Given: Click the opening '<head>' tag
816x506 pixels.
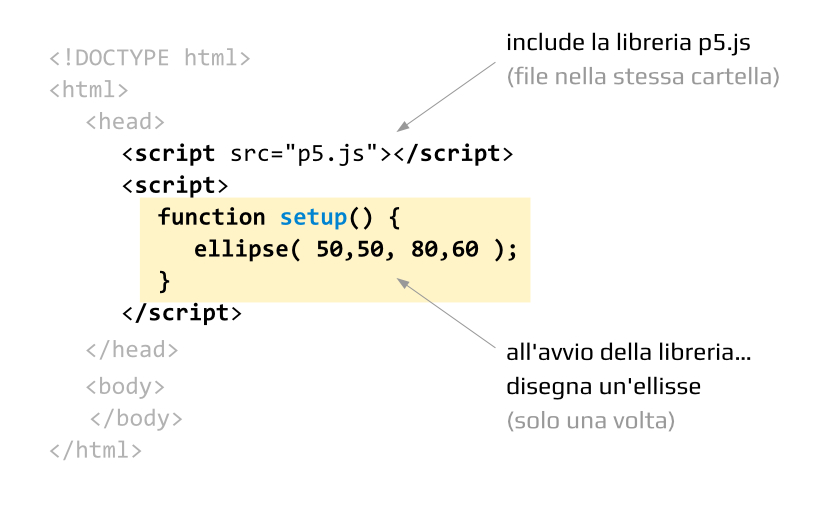Looking at the screenshot, I should 125,122.
